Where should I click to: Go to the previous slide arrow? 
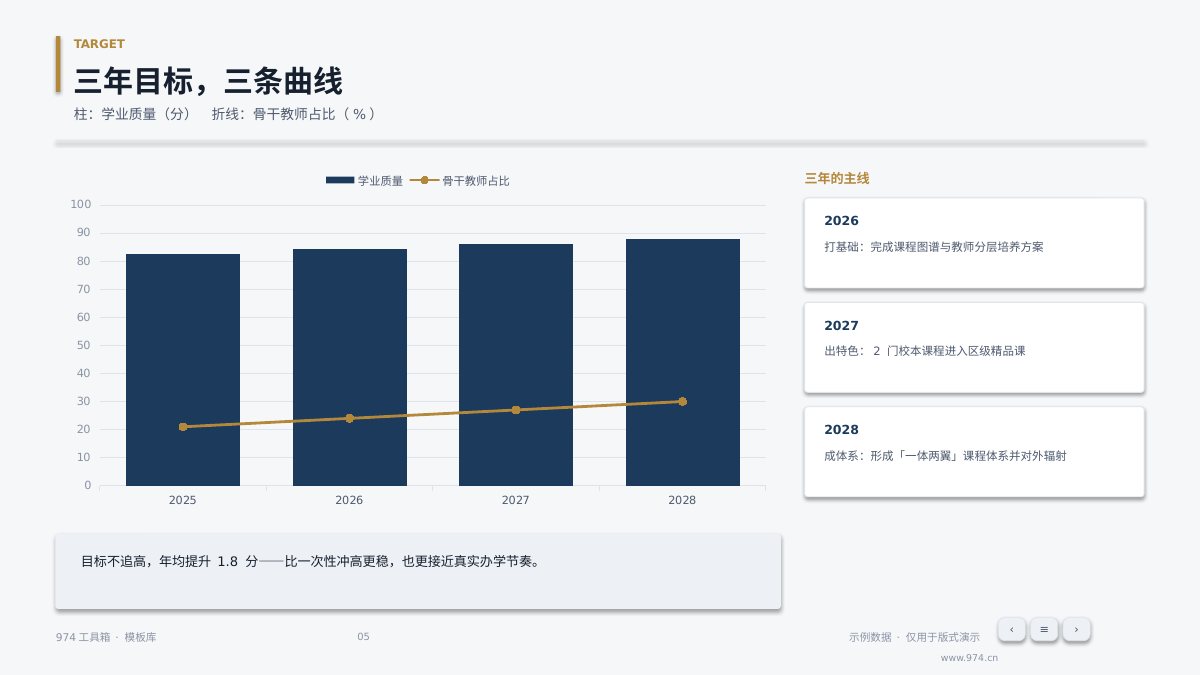[x=1012, y=629]
